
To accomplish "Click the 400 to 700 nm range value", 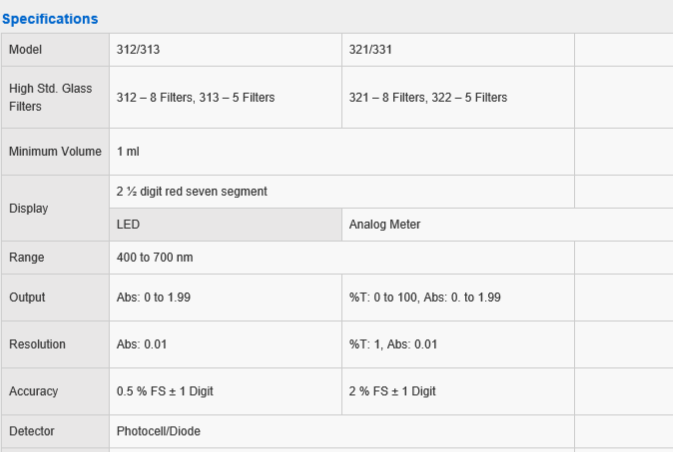I will pos(155,258).
